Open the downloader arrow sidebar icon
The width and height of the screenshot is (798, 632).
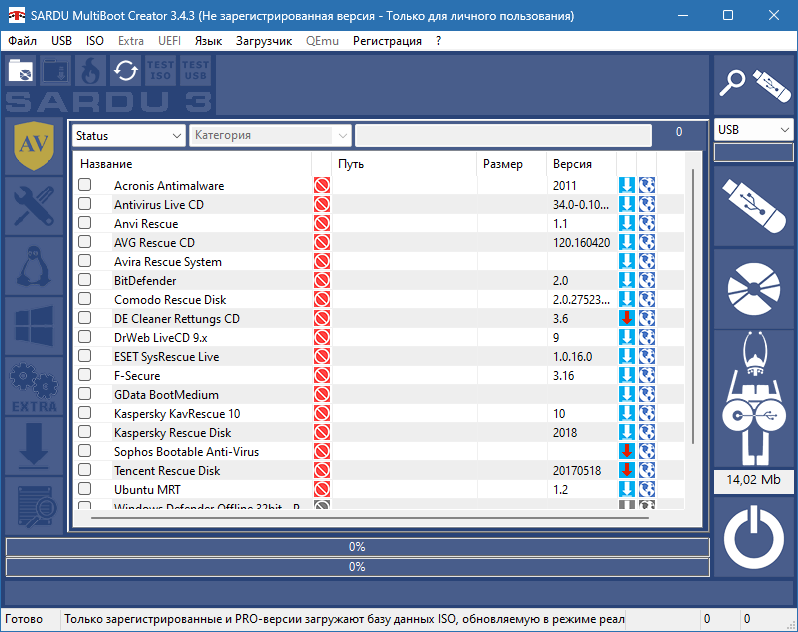(34, 446)
